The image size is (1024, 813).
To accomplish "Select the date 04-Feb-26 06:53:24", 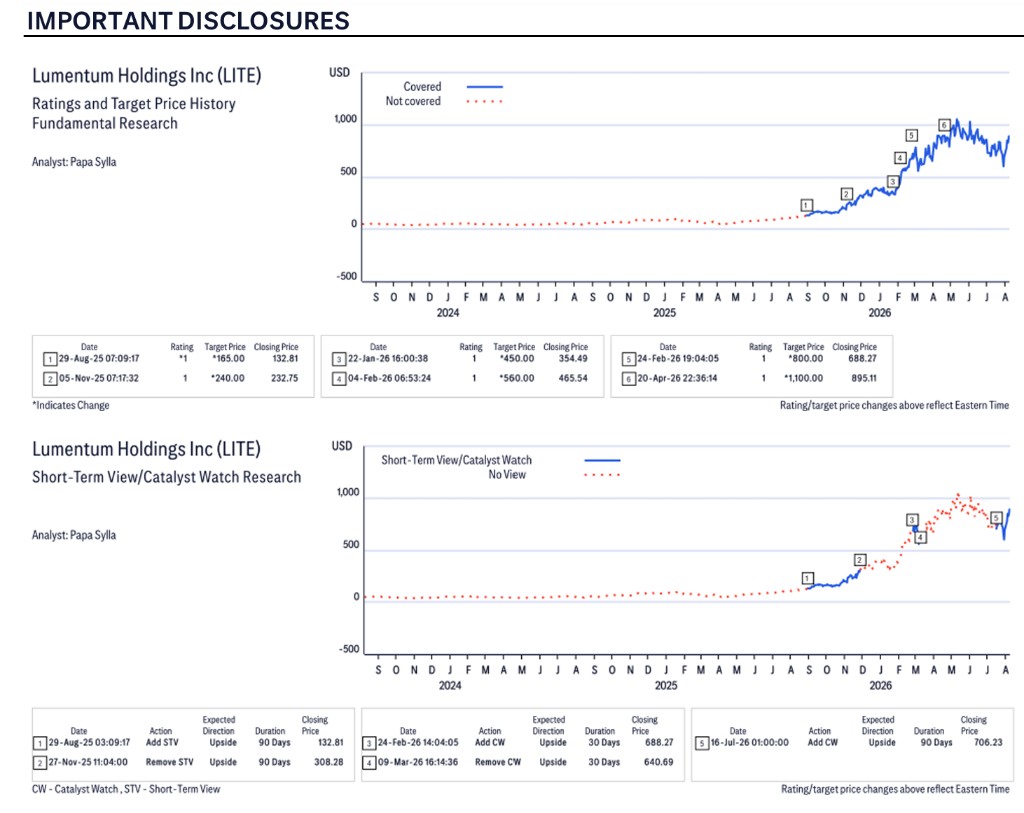I will point(389,378).
